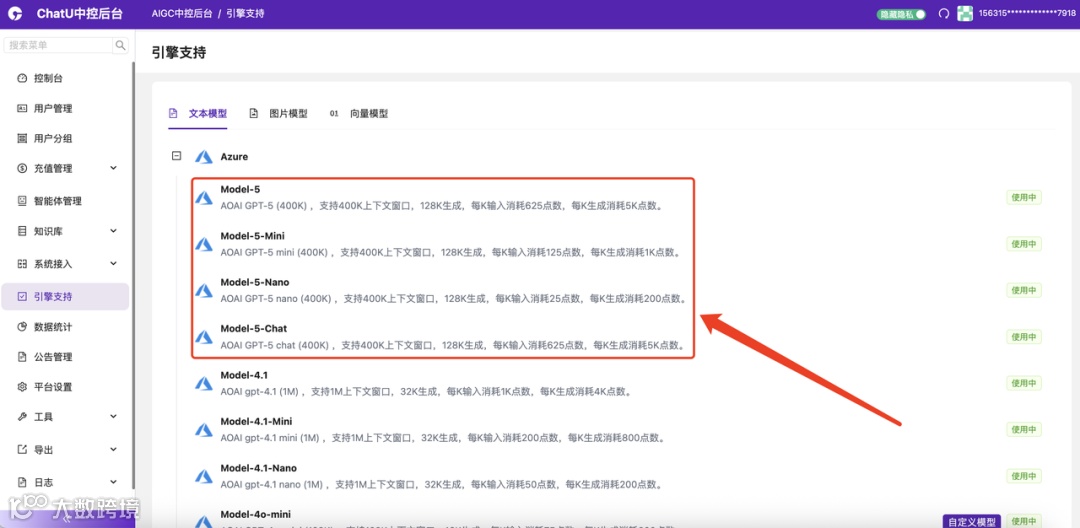The height and width of the screenshot is (528, 1080).
Task: Click the 数据统计 pie chart icon
Action: pos(22,327)
